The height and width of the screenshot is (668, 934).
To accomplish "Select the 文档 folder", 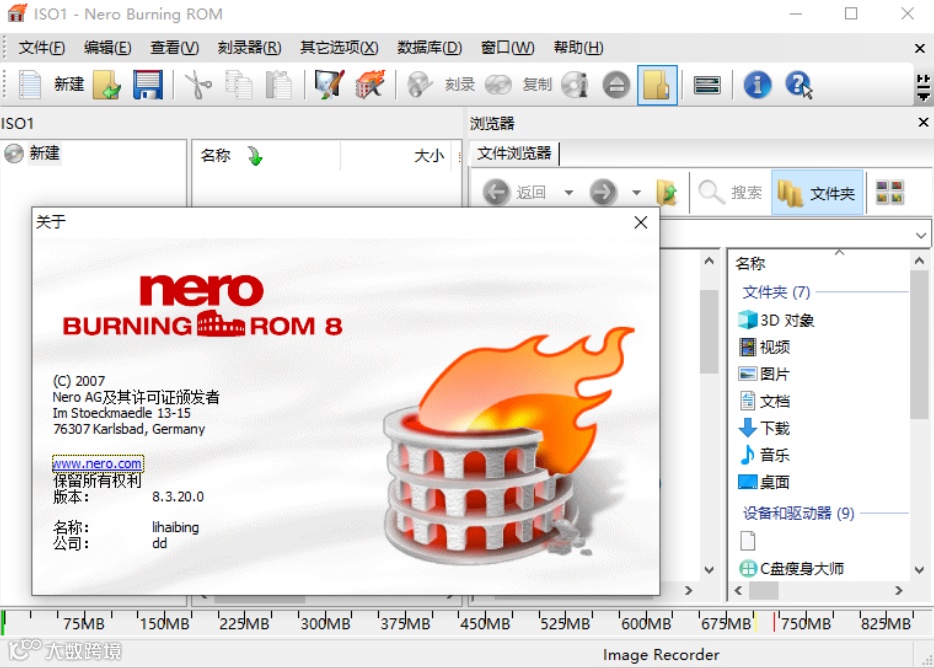I will (764, 401).
